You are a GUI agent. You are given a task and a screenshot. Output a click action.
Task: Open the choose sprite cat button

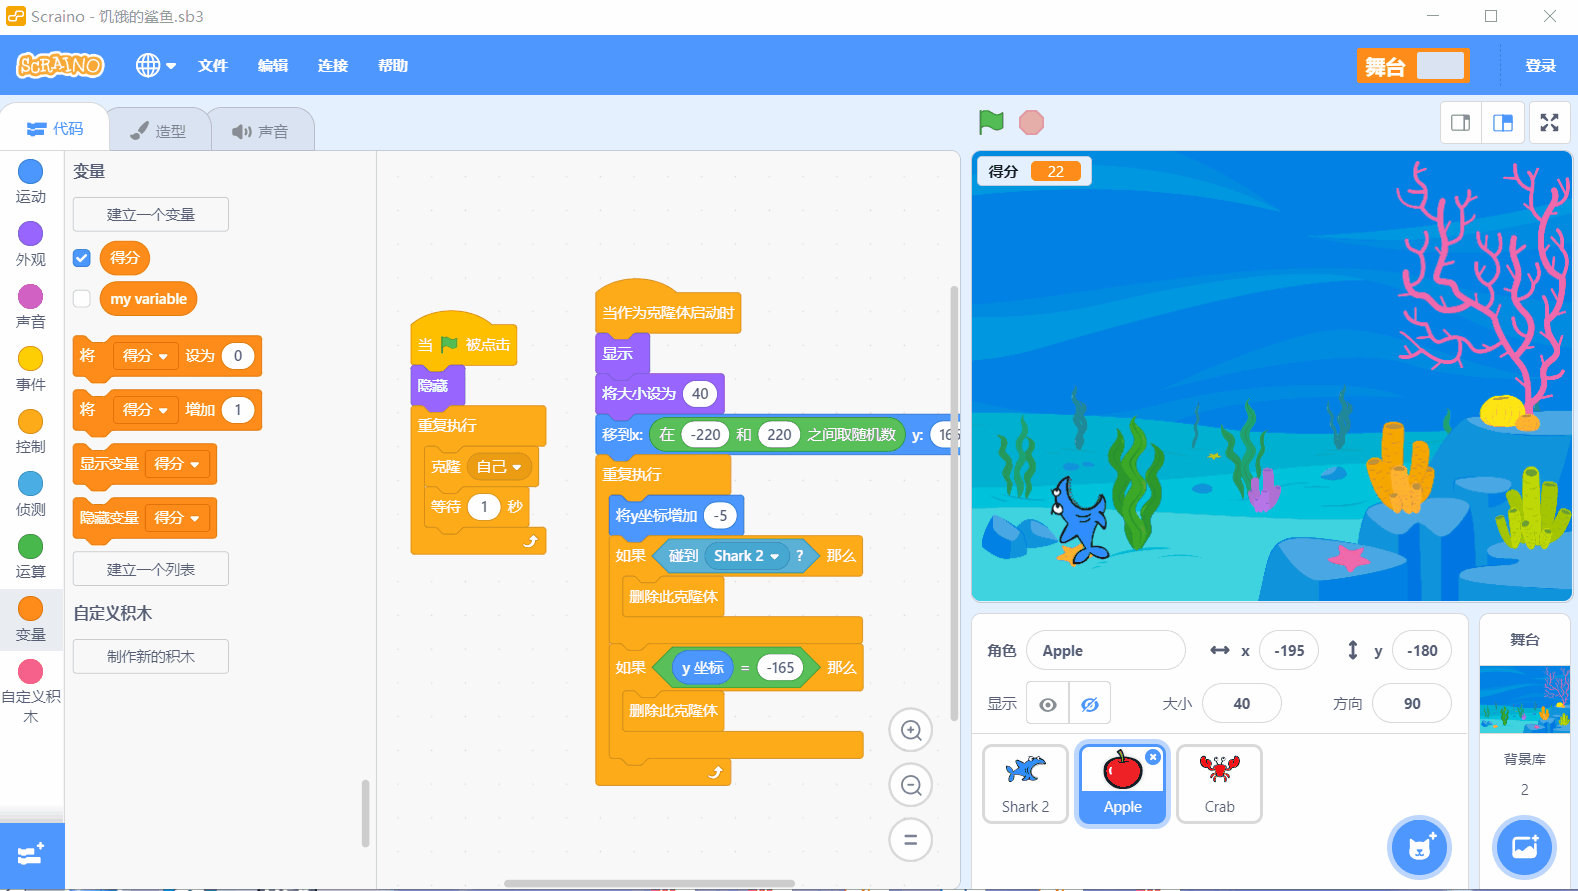pos(1419,847)
